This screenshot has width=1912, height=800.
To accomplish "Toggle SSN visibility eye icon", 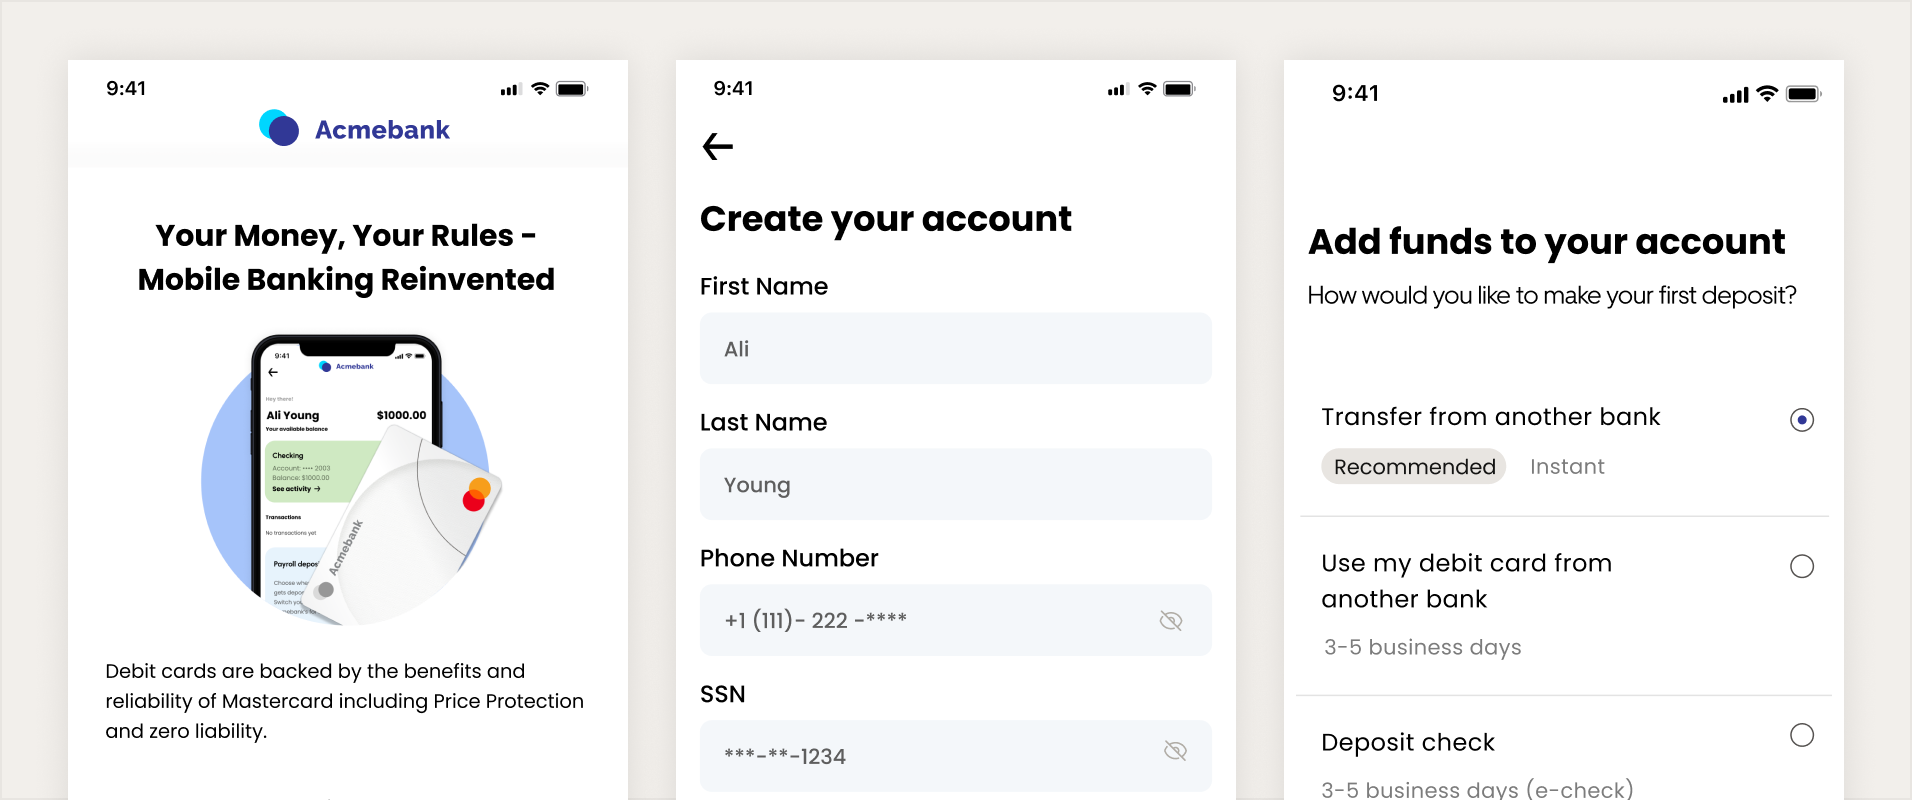I will click(1175, 751).
